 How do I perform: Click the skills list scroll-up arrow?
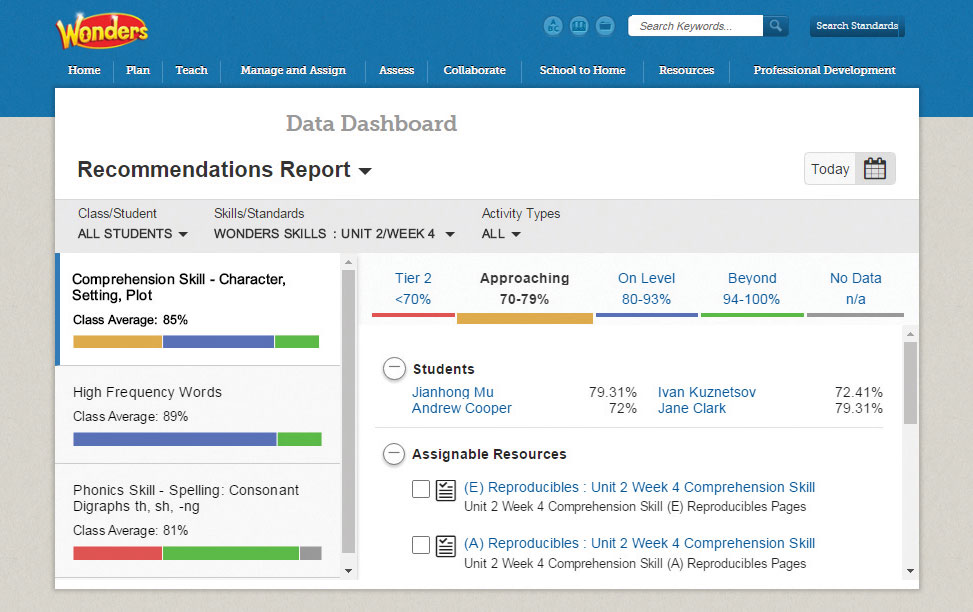348,262
